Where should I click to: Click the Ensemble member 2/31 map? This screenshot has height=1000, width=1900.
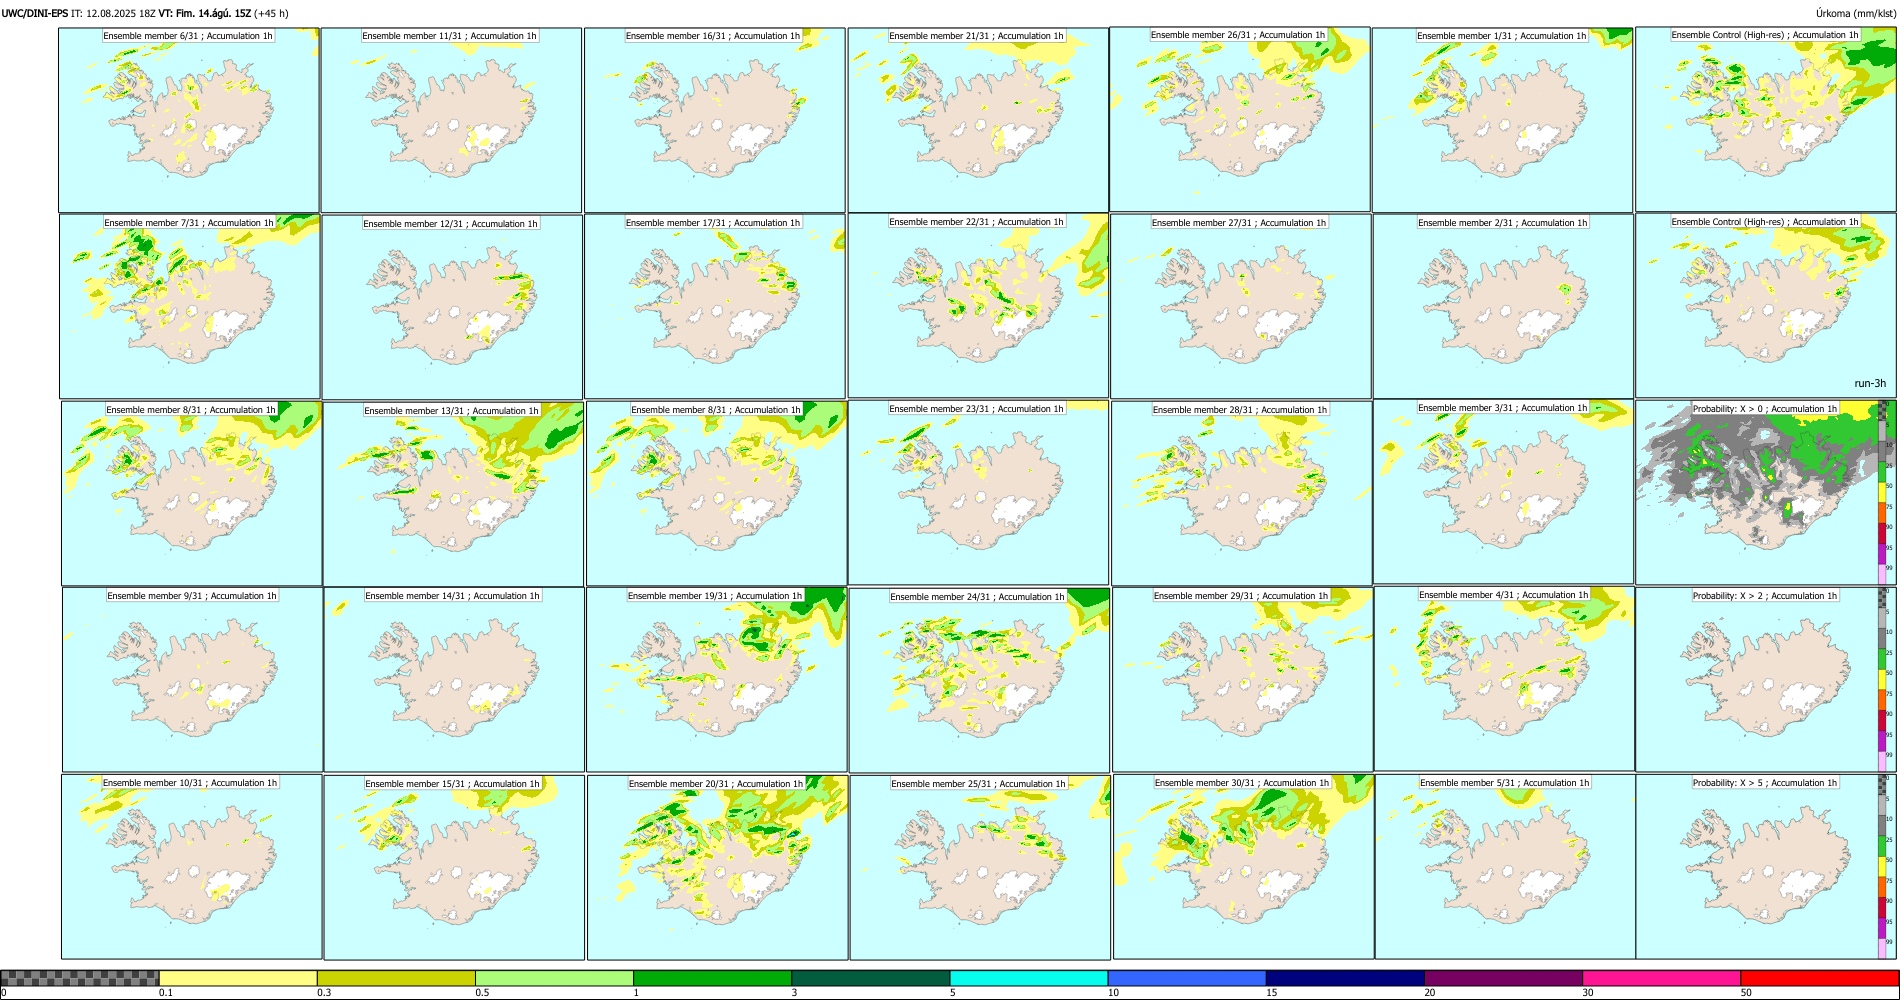coord(1504,307)
